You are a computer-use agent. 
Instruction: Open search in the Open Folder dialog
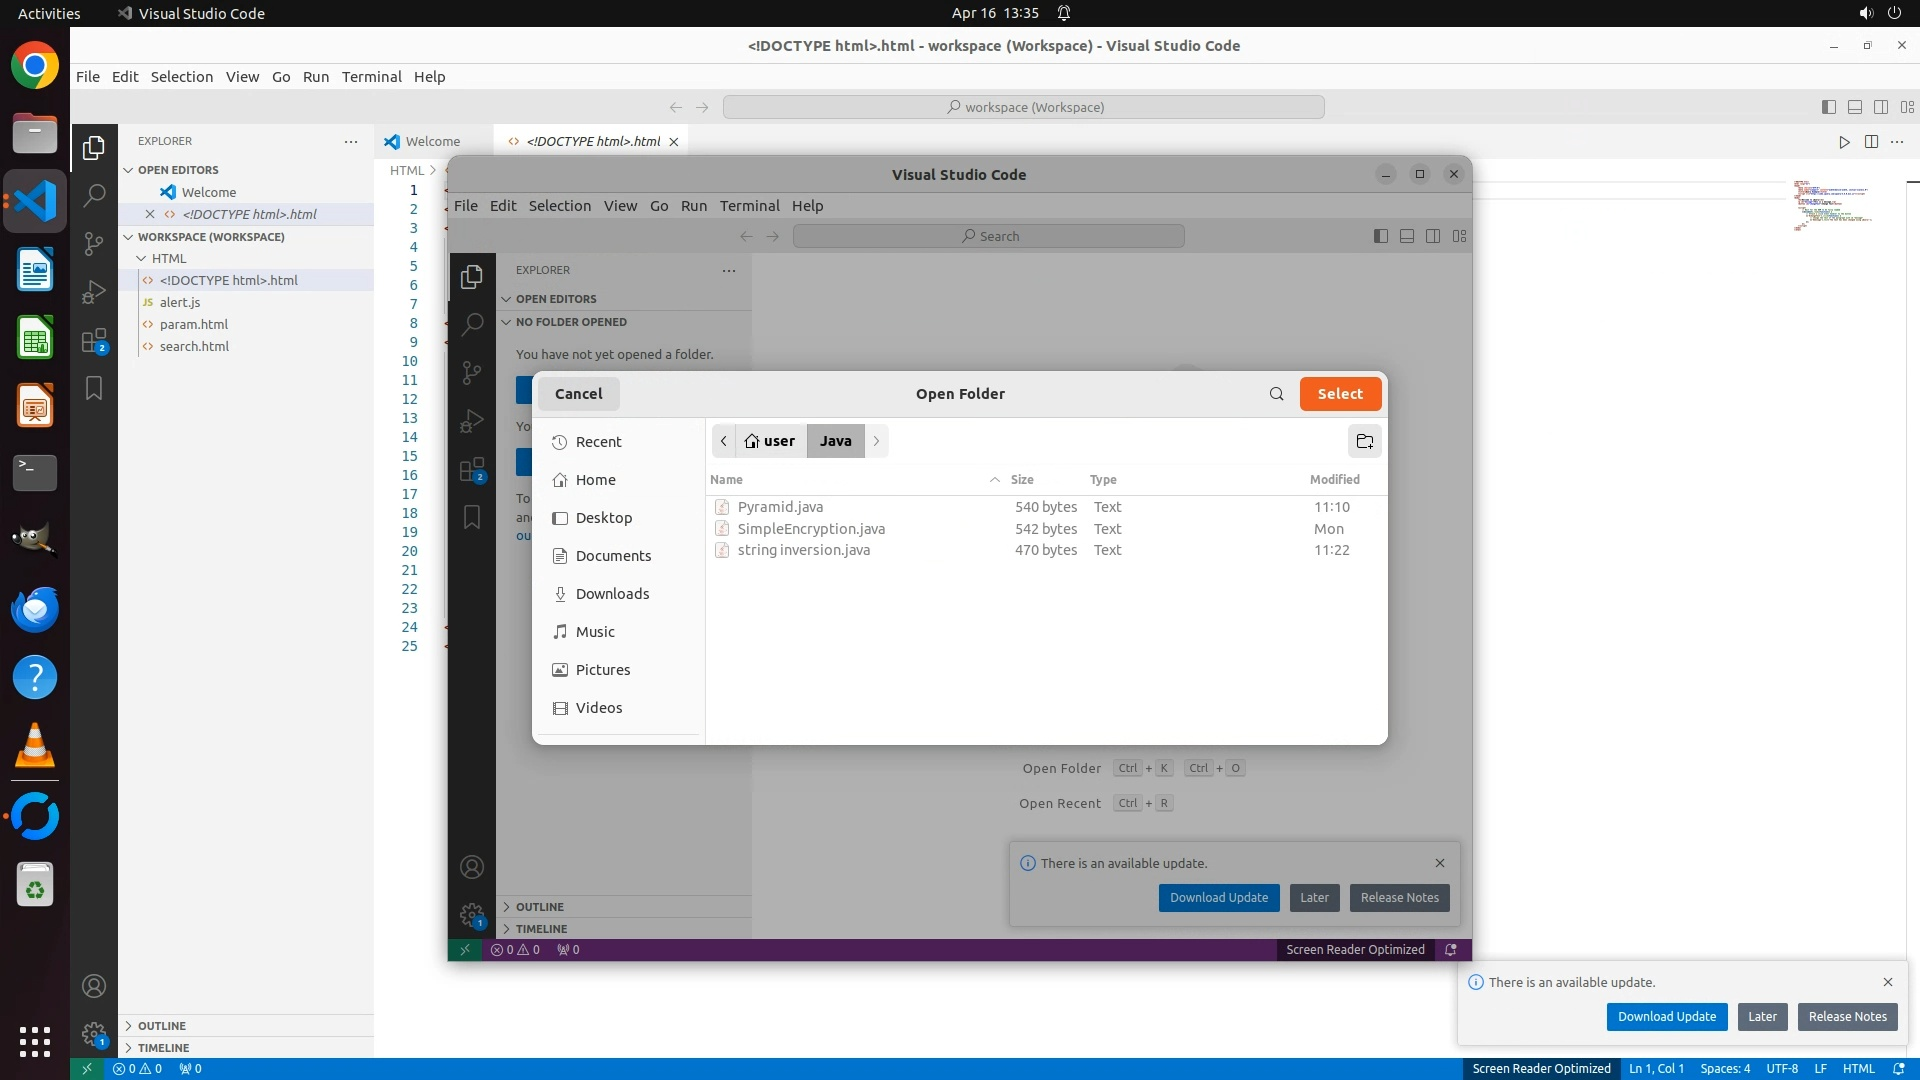click(1276, 394)
